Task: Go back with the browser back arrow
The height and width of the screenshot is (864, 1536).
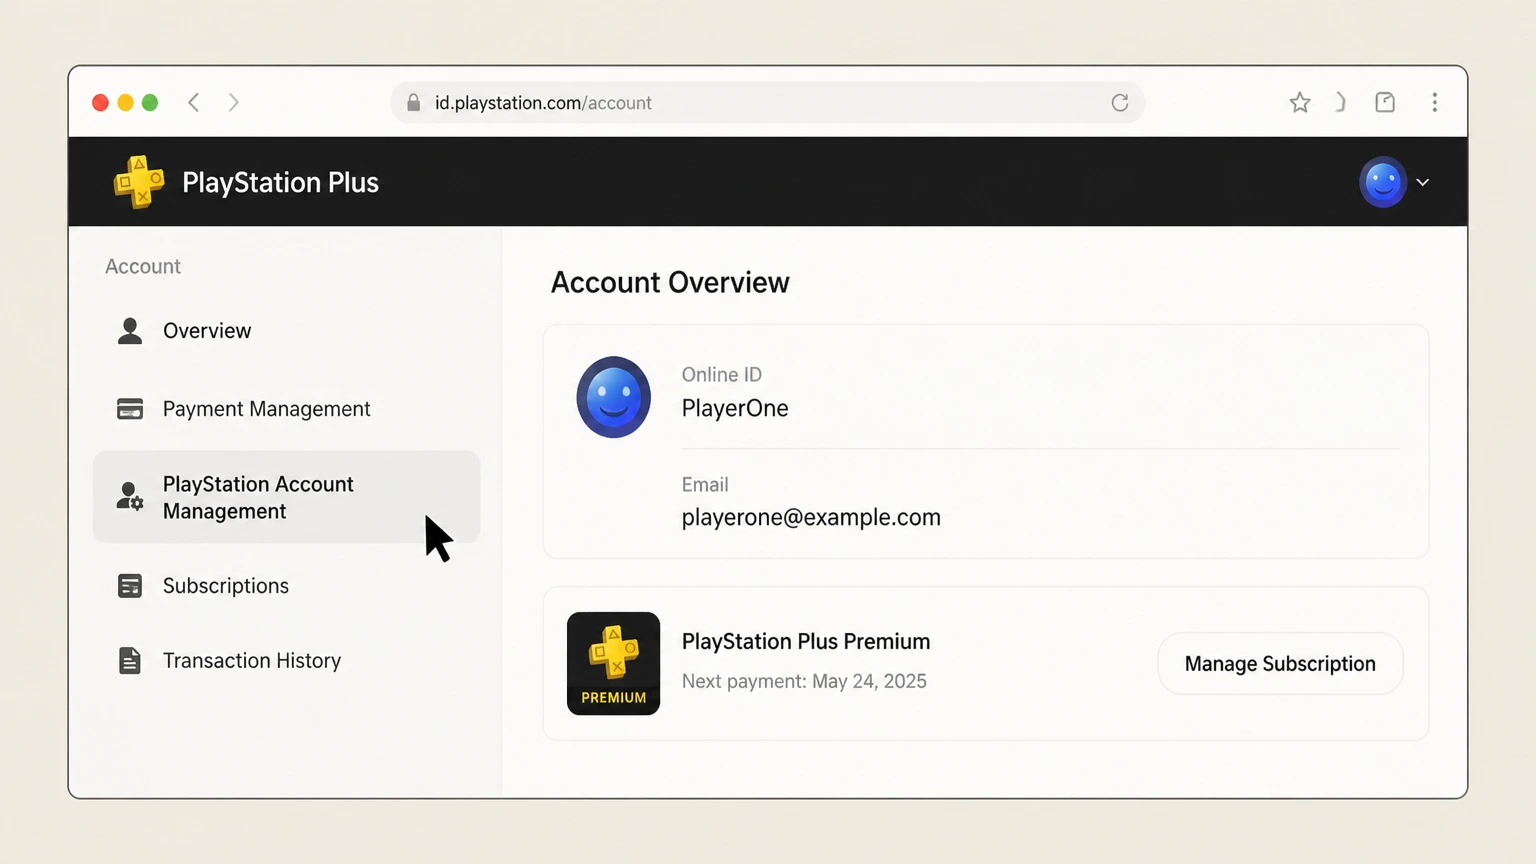Action: click(x=194, y=102)
